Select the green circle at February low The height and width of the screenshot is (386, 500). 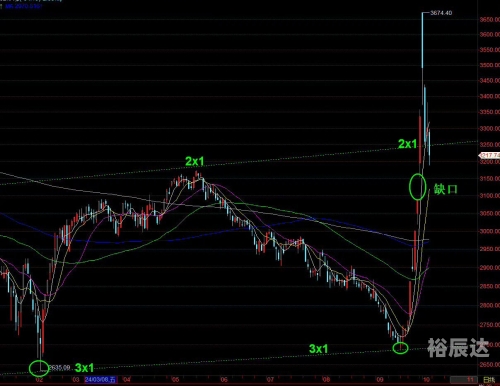39,368
